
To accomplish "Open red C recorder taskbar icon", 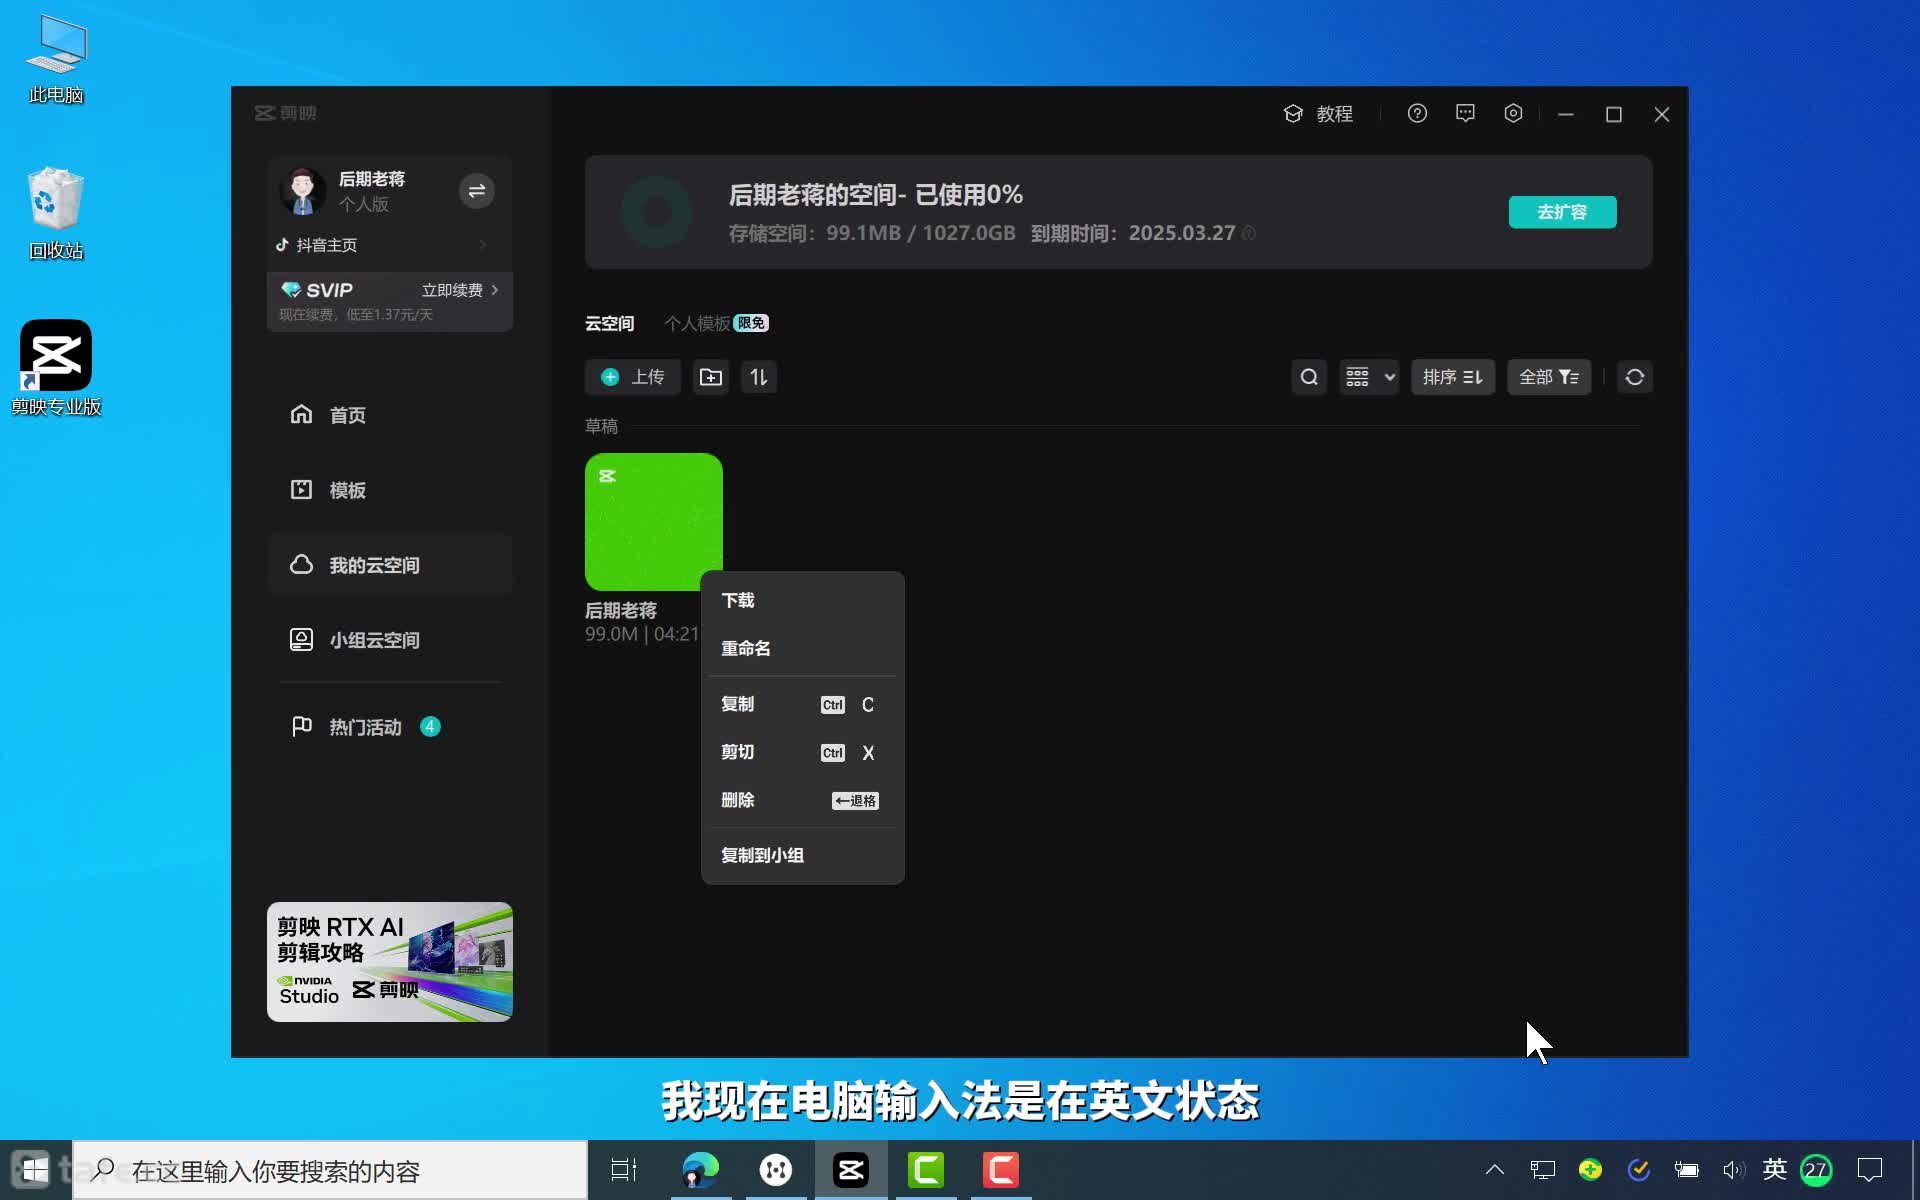I will (1001, 1170).
